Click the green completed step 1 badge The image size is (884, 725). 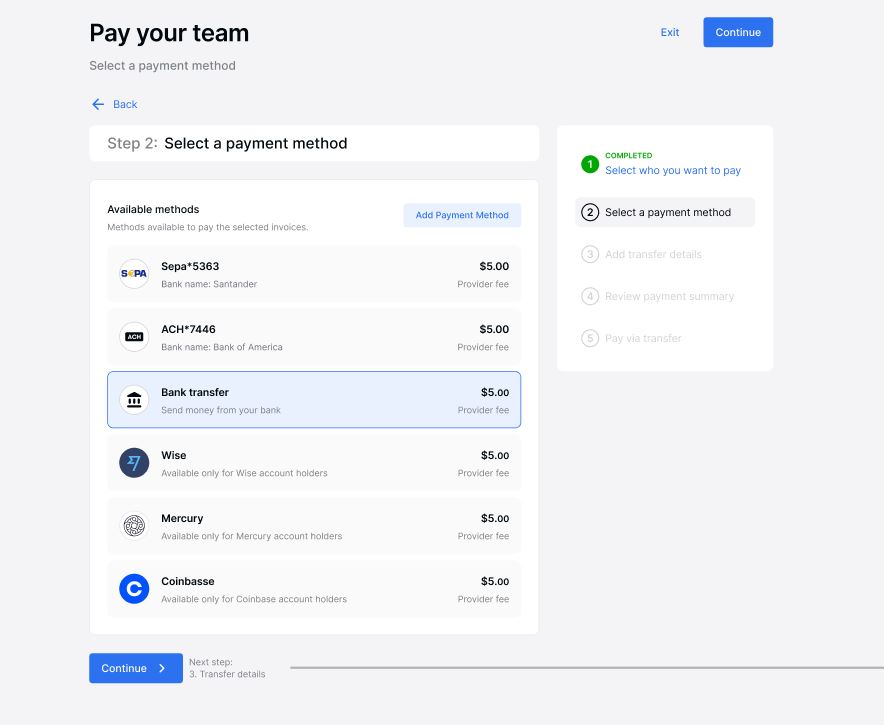point(590,164)
